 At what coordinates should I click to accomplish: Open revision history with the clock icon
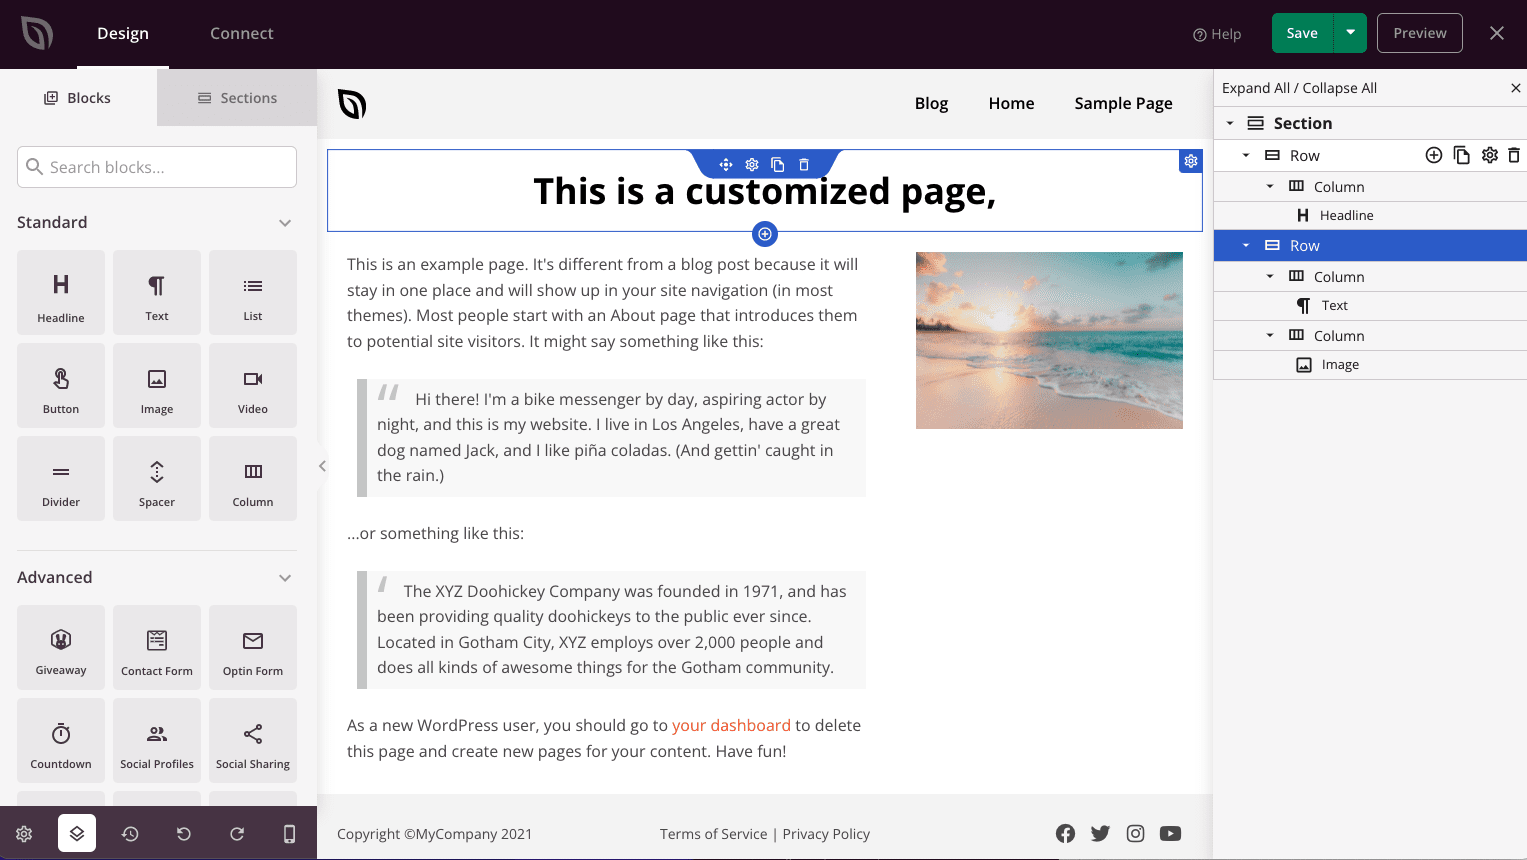tap(130, 833)
